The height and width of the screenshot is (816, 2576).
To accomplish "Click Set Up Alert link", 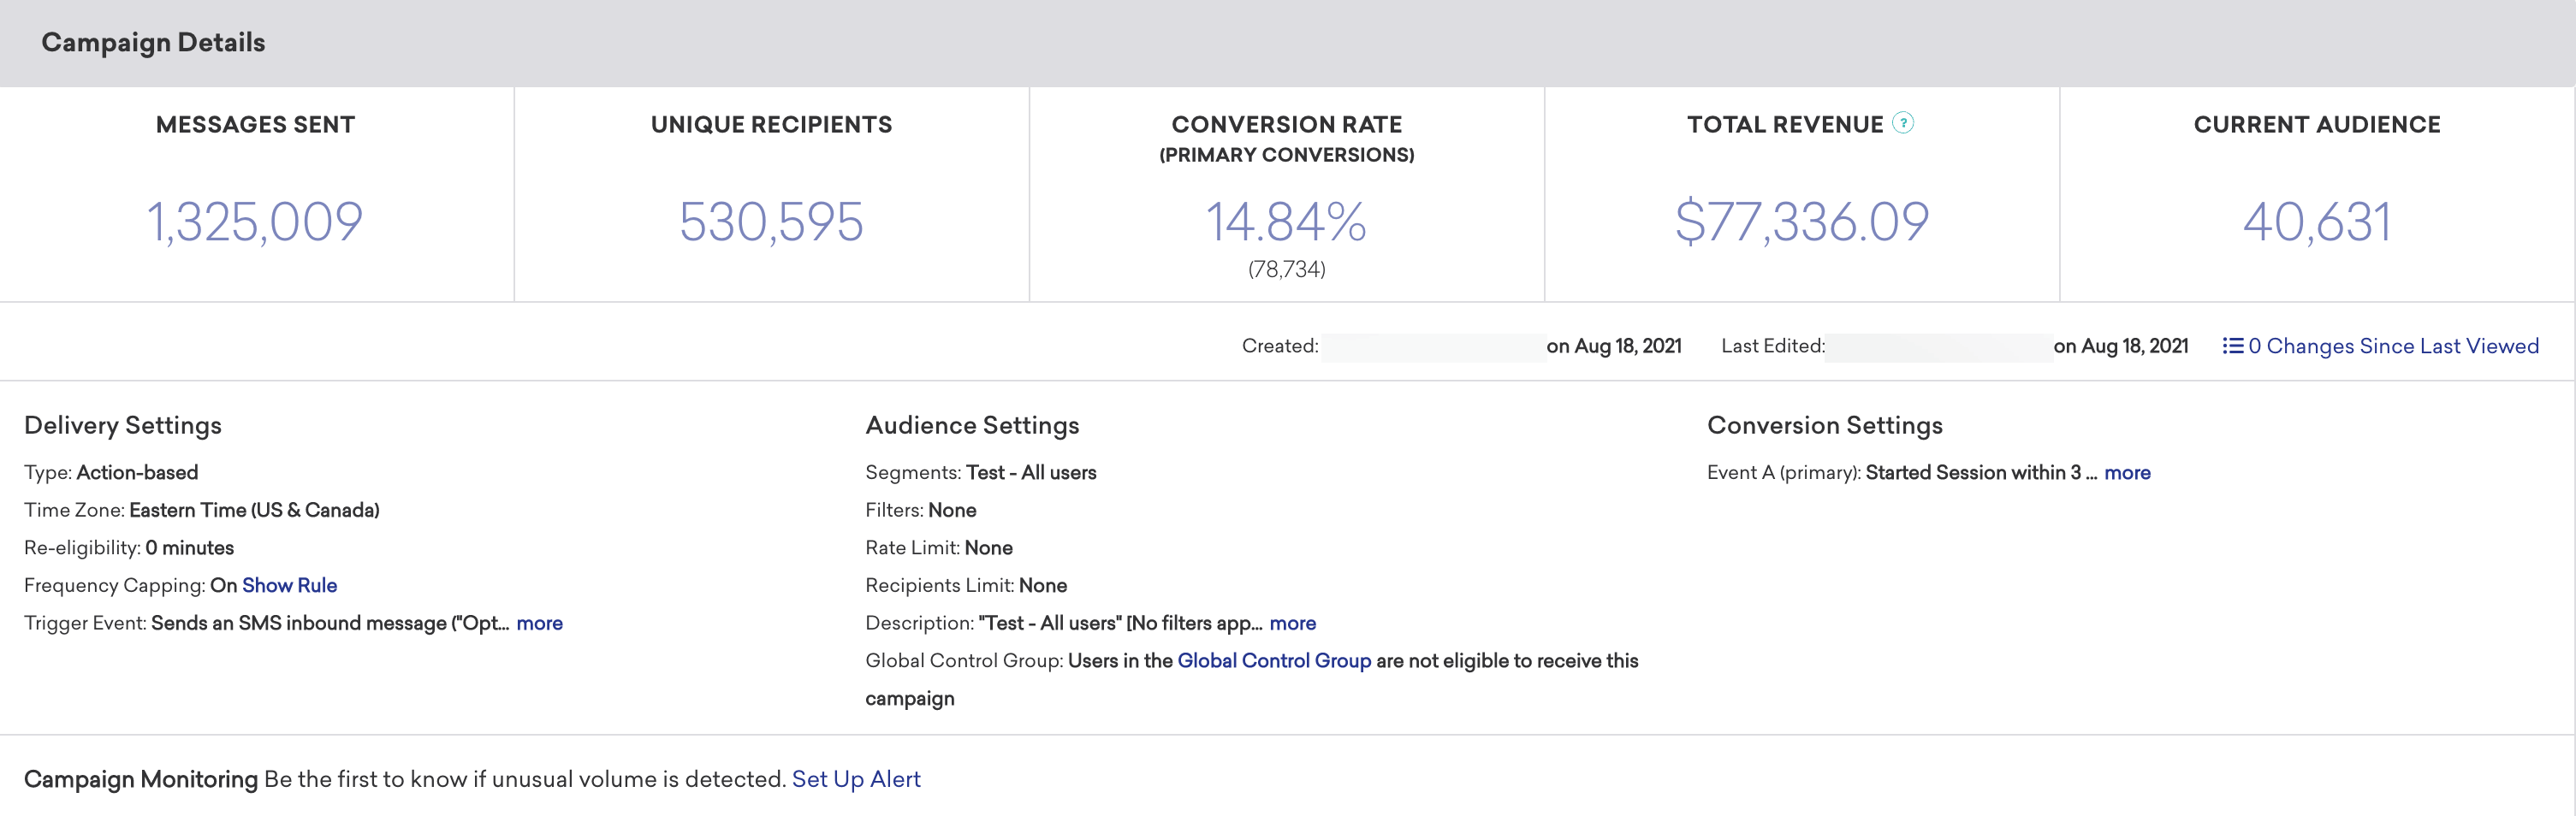I will click(856, 779).
